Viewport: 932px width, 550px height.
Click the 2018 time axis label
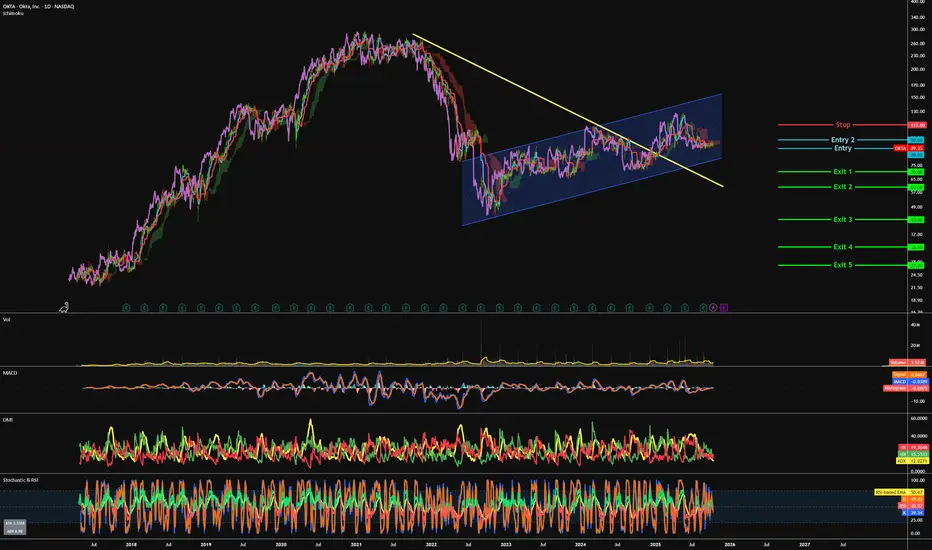[x=131, y=544]
